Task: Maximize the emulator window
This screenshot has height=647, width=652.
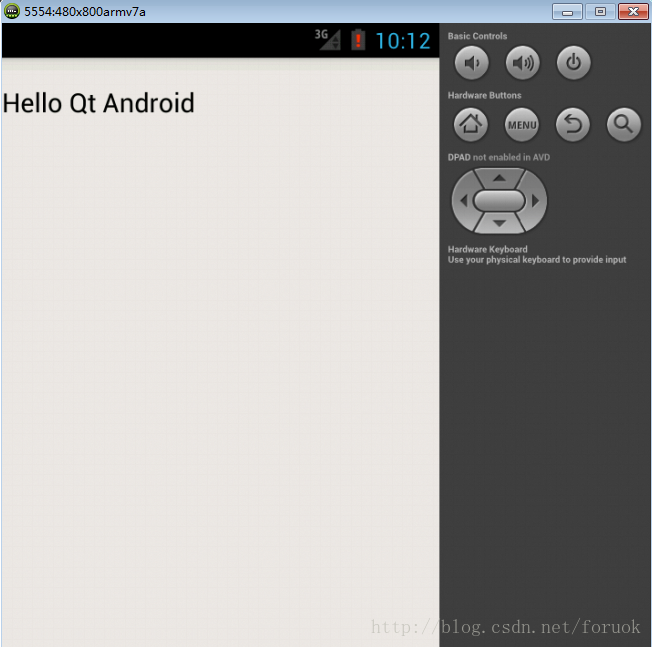Action: tap(600, 12)
